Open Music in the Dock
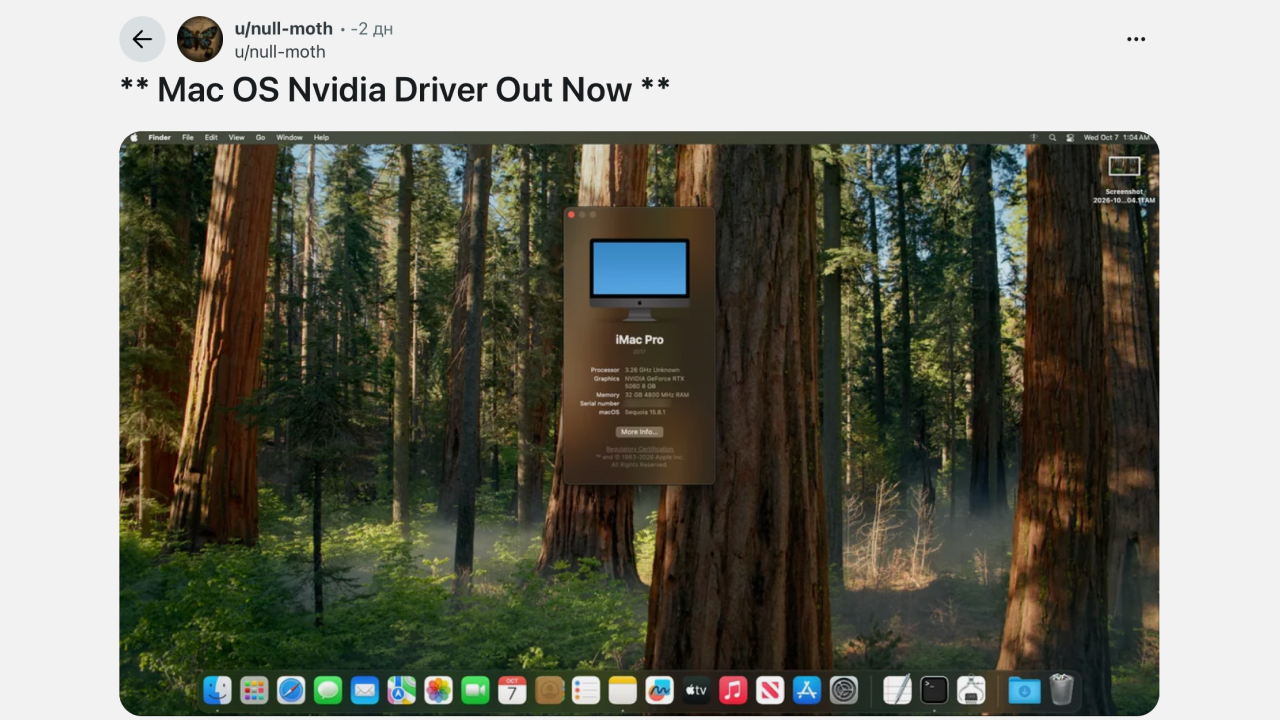This screenshot has height=720, width=1280. point(733,690)
